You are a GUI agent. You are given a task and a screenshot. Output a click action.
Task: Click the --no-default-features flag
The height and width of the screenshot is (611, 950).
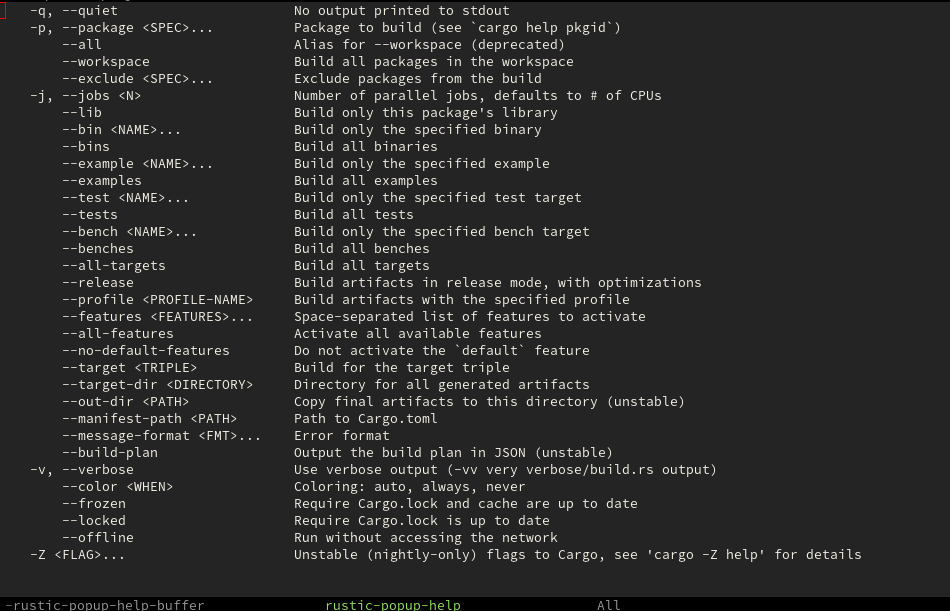145,351
